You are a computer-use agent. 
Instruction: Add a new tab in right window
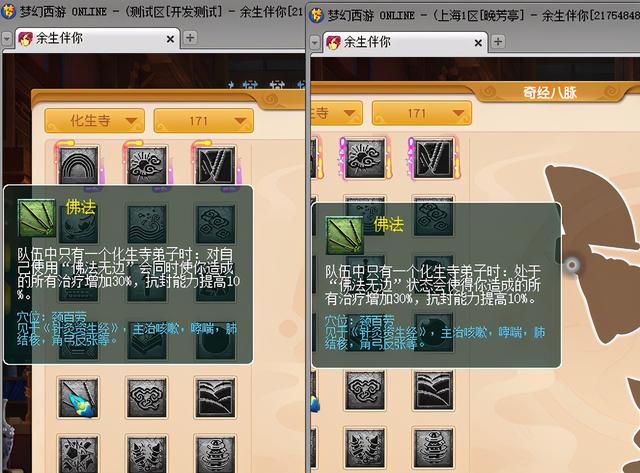pyautogui.click(x=498, y=41)
